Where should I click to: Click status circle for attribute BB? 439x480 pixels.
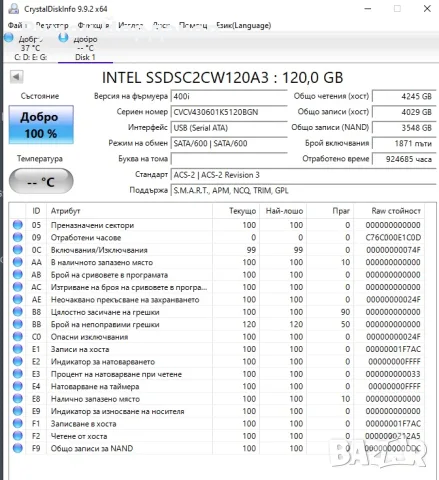18,324
